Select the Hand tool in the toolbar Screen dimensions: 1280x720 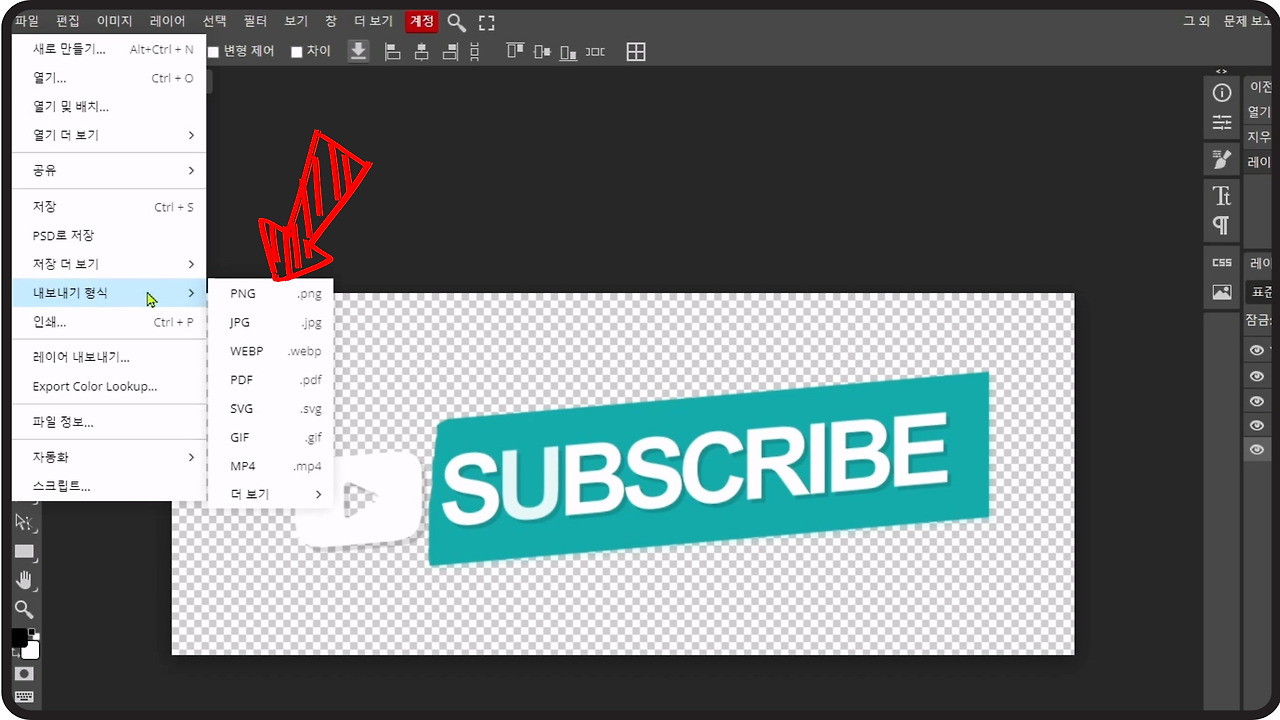point(24,580)
